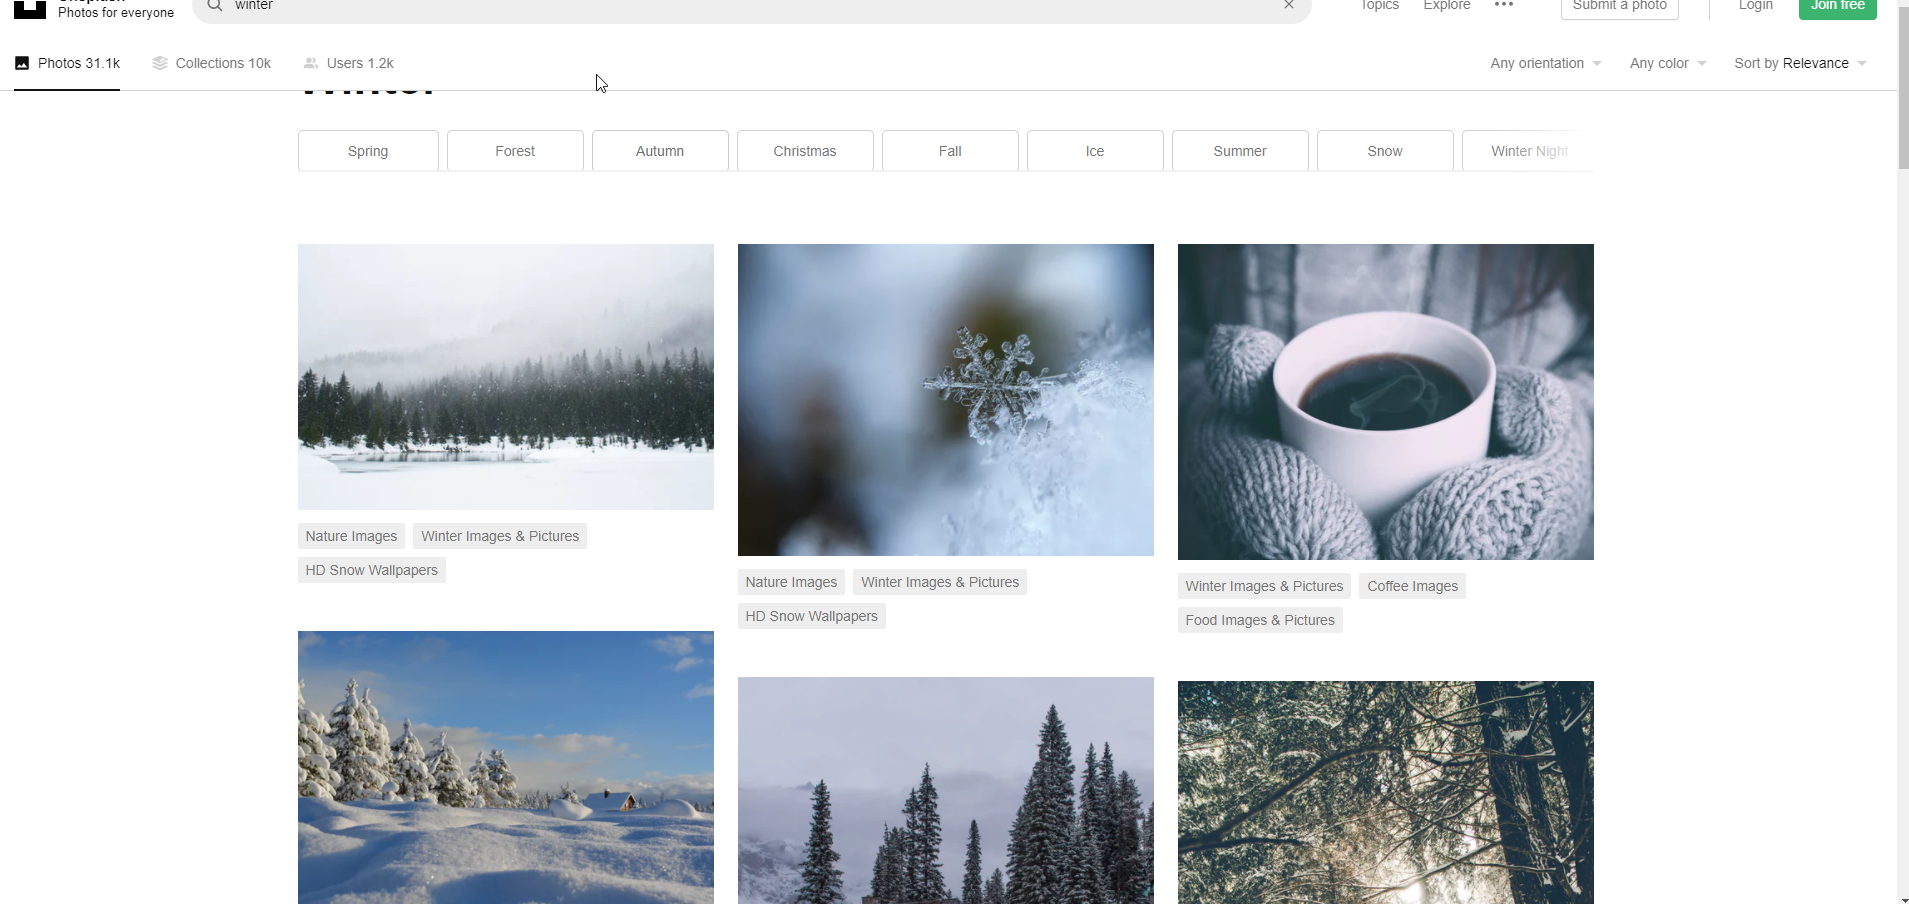
Task: Click Food Images & Pictures tag
Action: (1260, 620)
